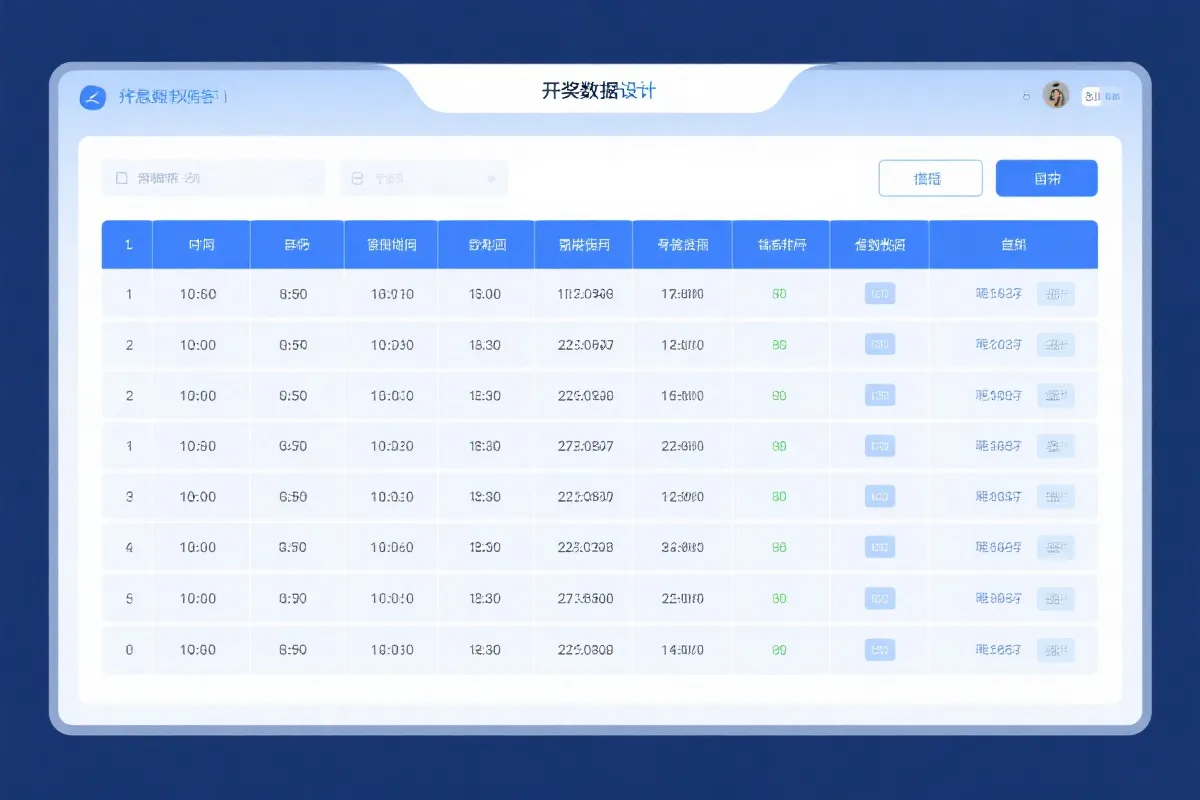
Task: Open the user avatar at top right
Action: (1056, 96)
